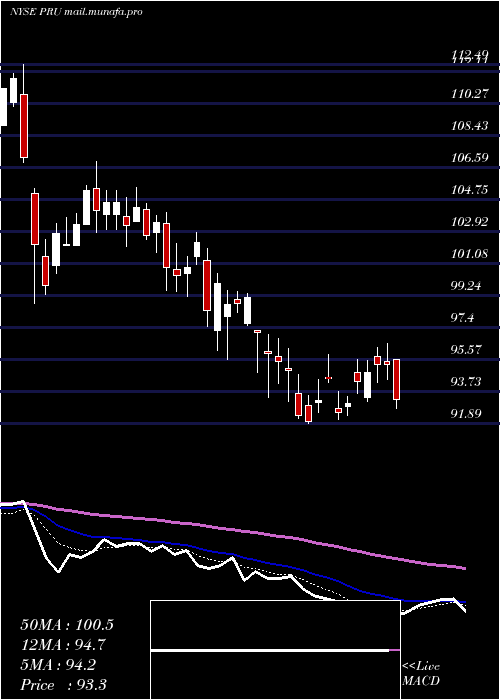Click the Price : 93.3 reading
Image resolution: width=500 pixels, height=700 pixels.
[x=63, y=685]
